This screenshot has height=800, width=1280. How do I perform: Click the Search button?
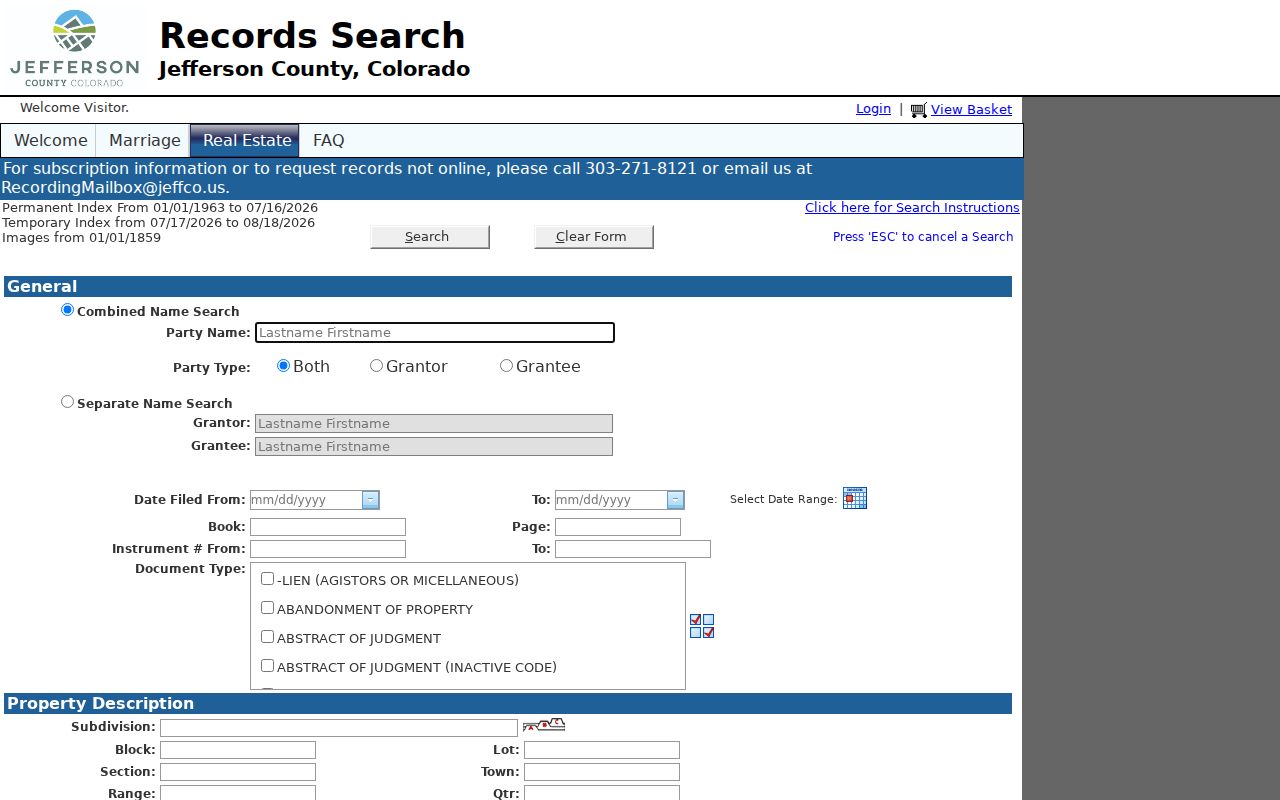coord(430,237)
